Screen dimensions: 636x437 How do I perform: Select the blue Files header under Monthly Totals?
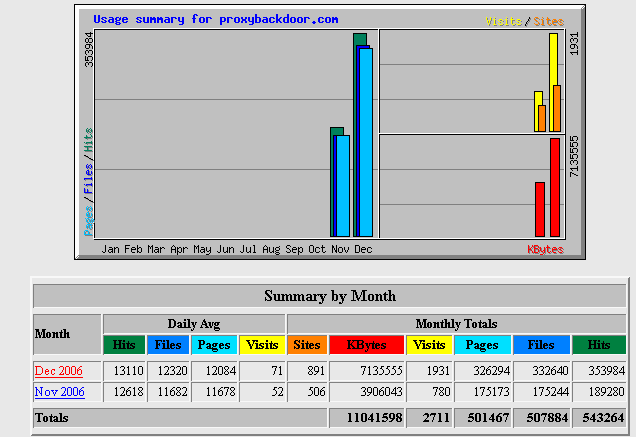(540, 345)
